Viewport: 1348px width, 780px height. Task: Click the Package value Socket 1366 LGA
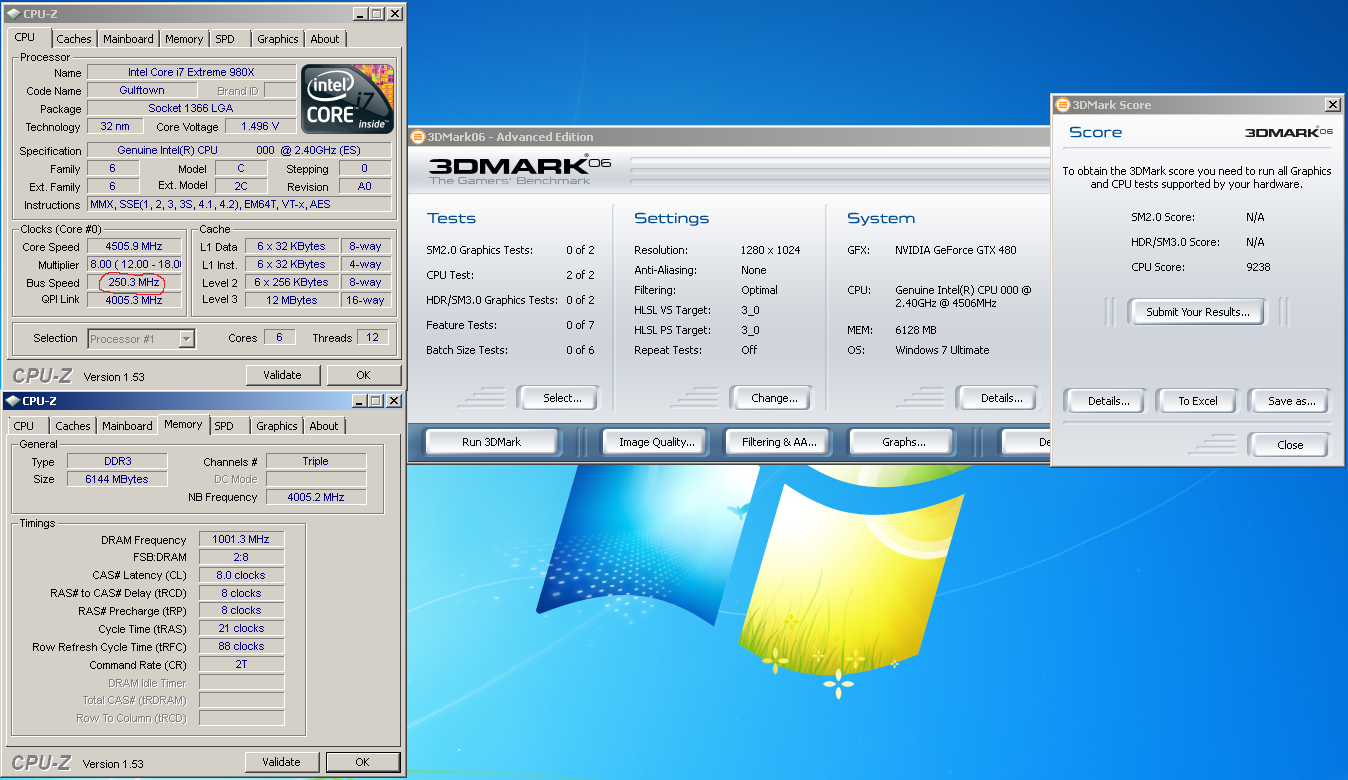(x=191, y=108)
